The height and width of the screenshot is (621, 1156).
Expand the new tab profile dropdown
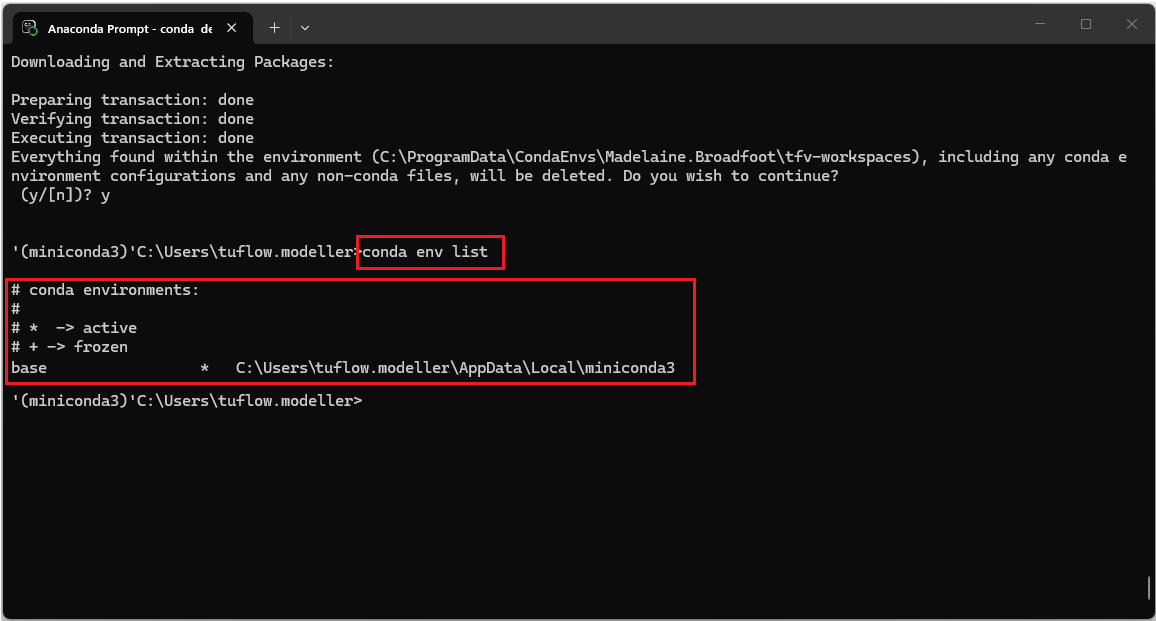[x=305, y=28]
